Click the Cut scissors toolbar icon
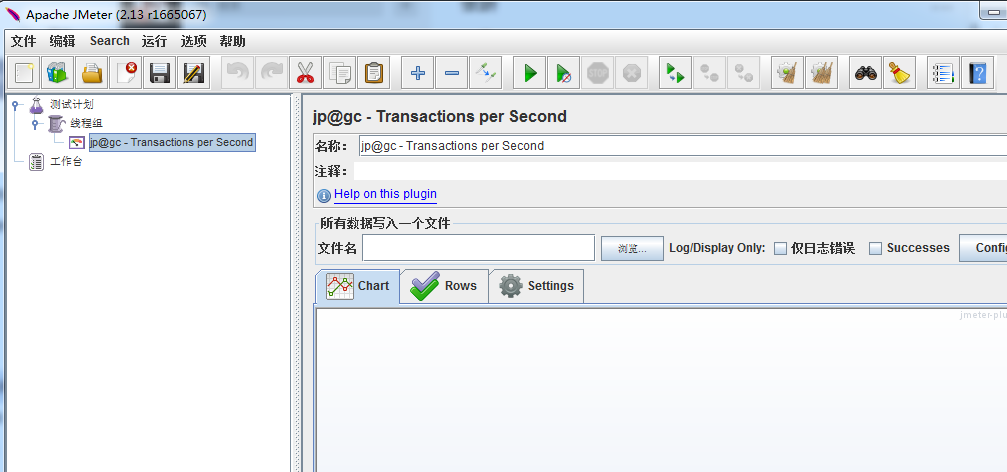1007x472 pixels. point(305,73)
